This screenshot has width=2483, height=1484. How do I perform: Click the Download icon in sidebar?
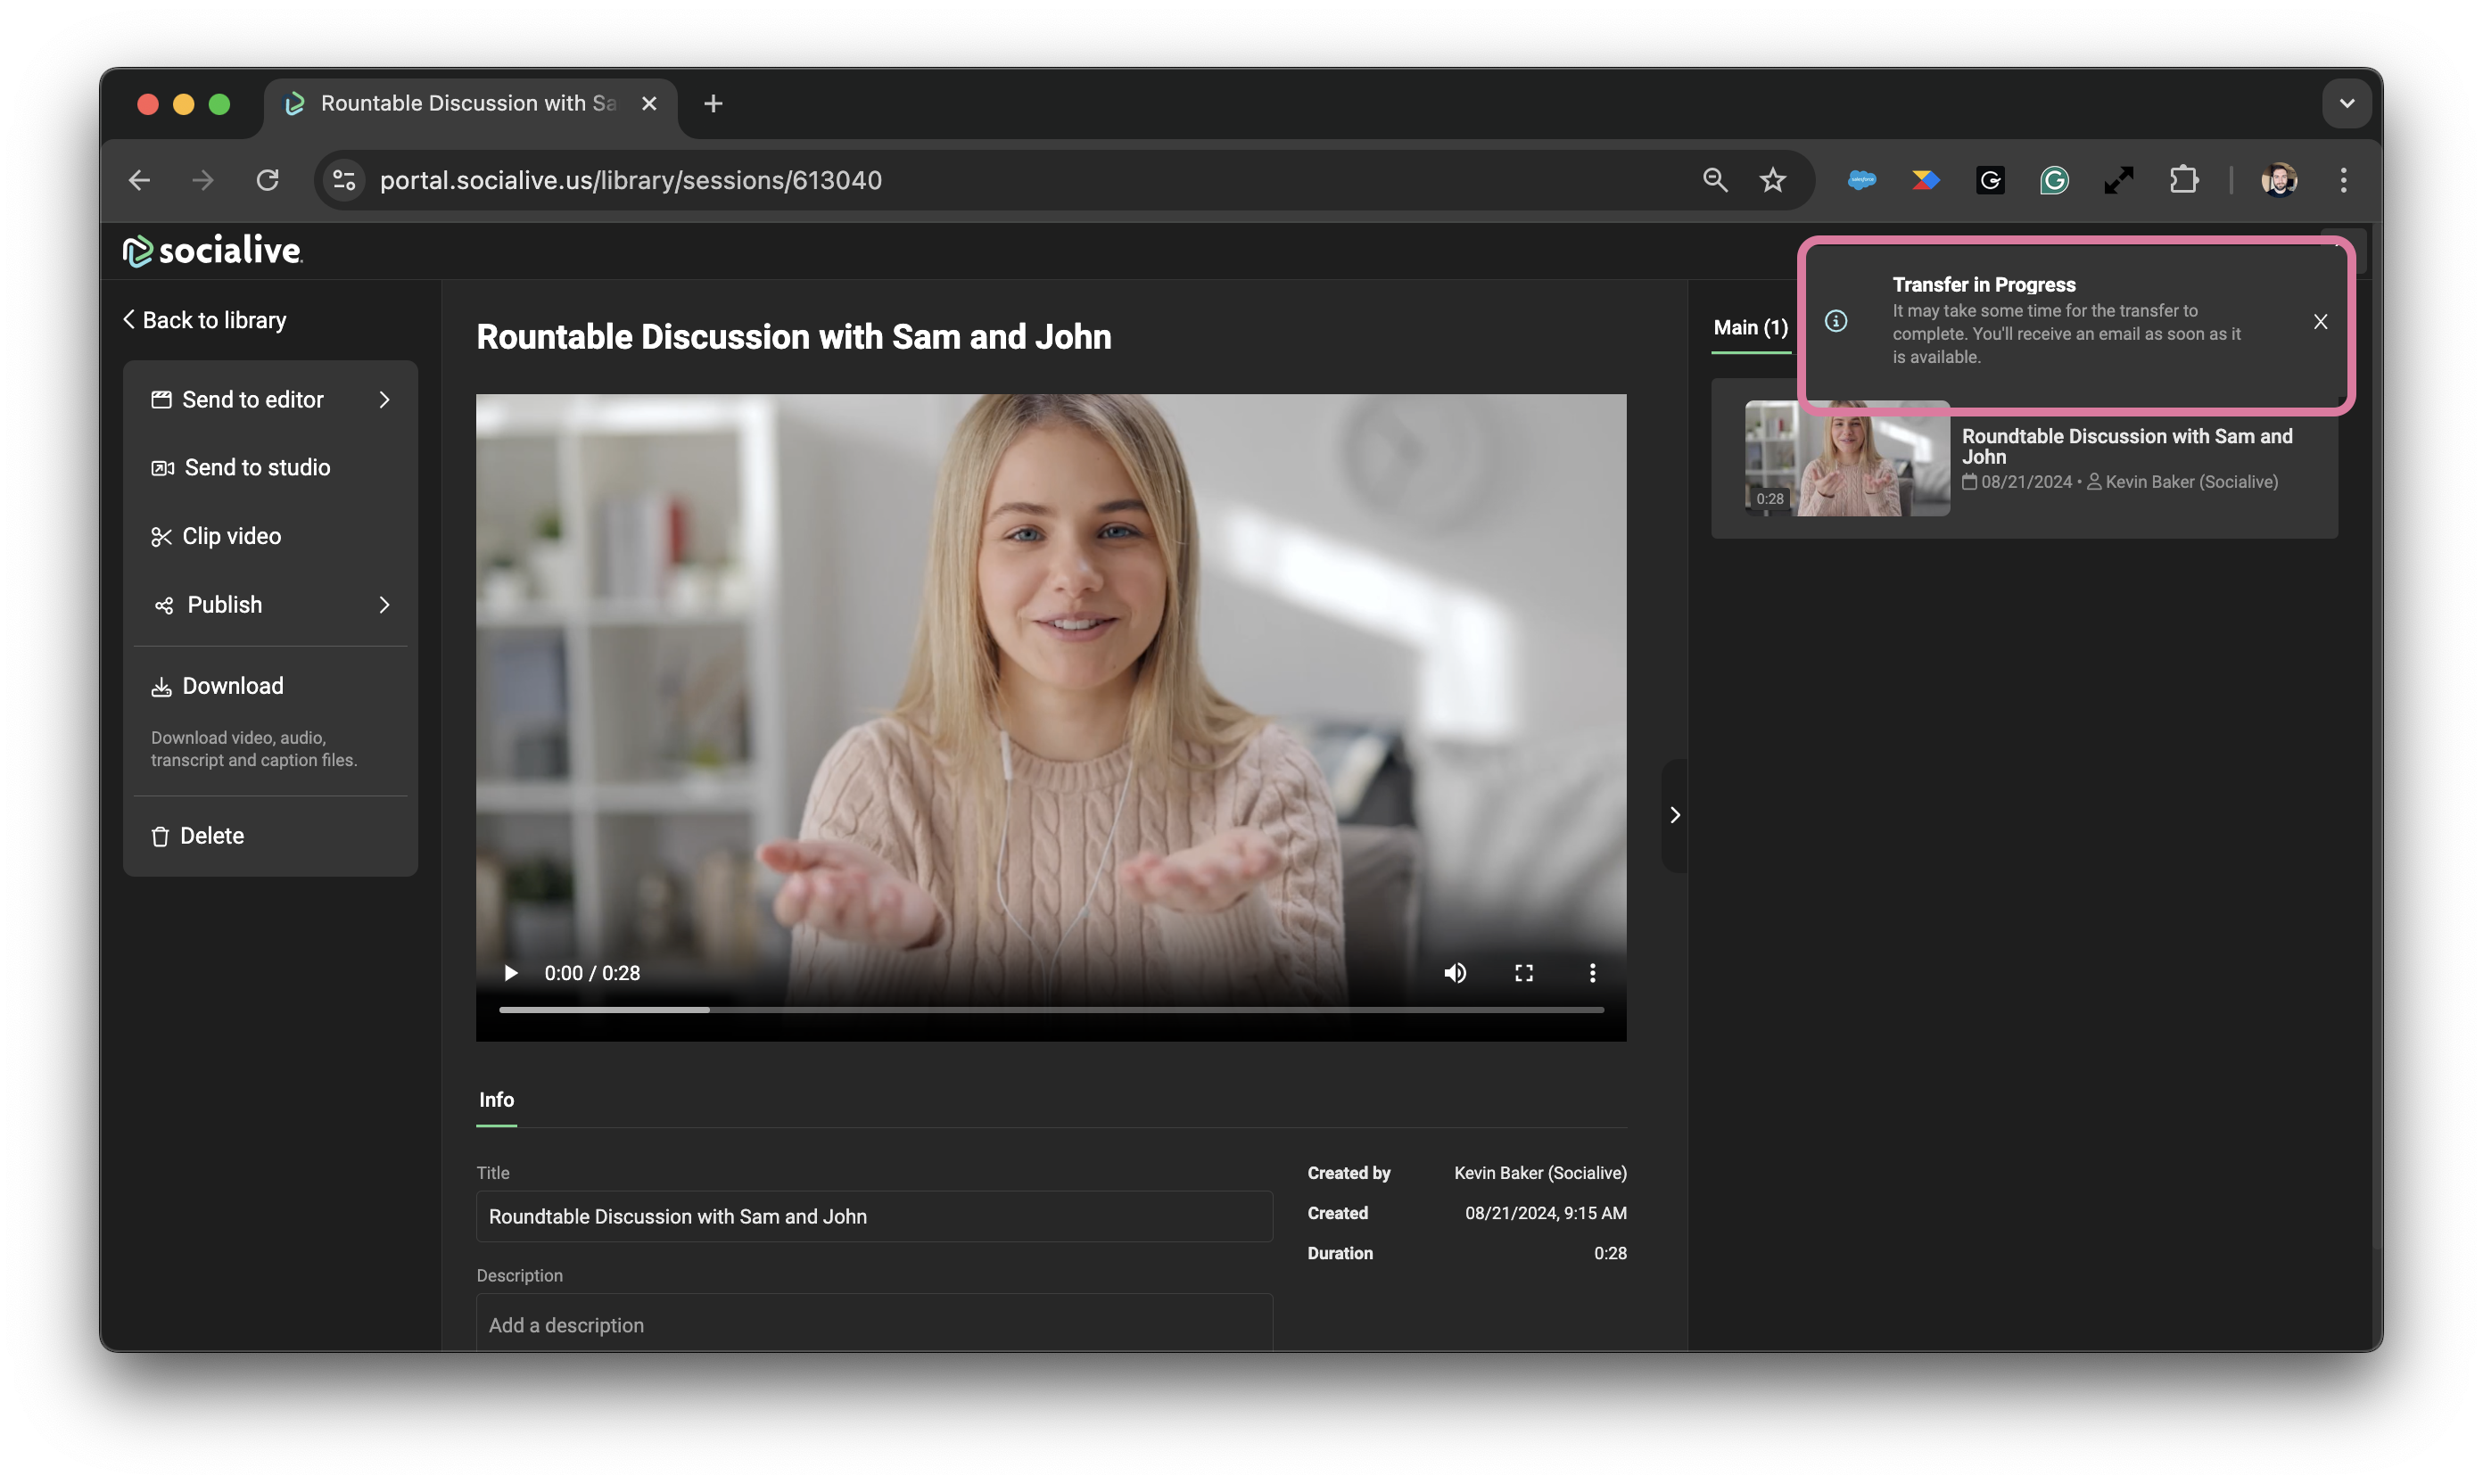(161, 687)
